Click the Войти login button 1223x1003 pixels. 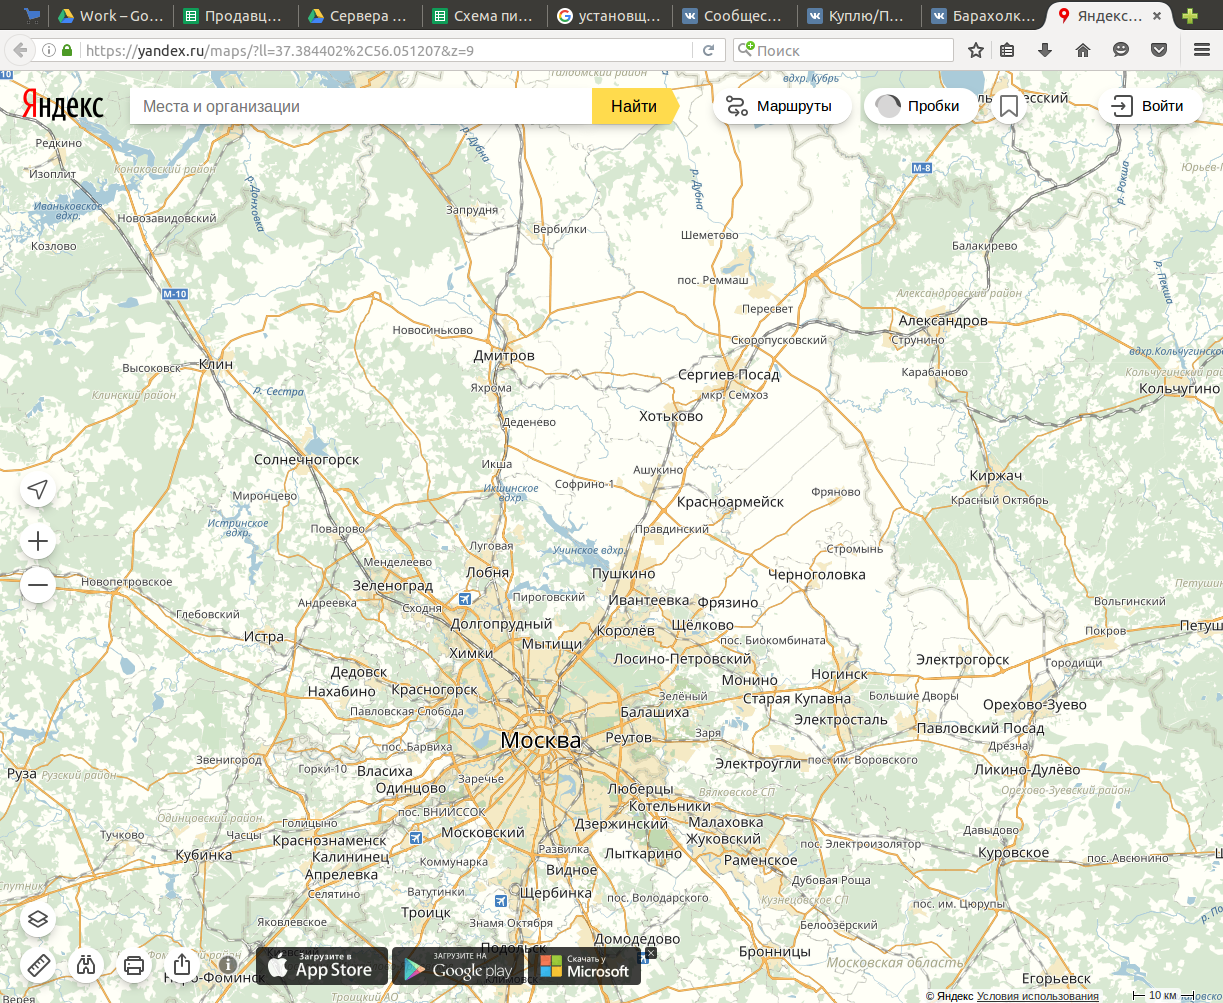(1150, 106)
